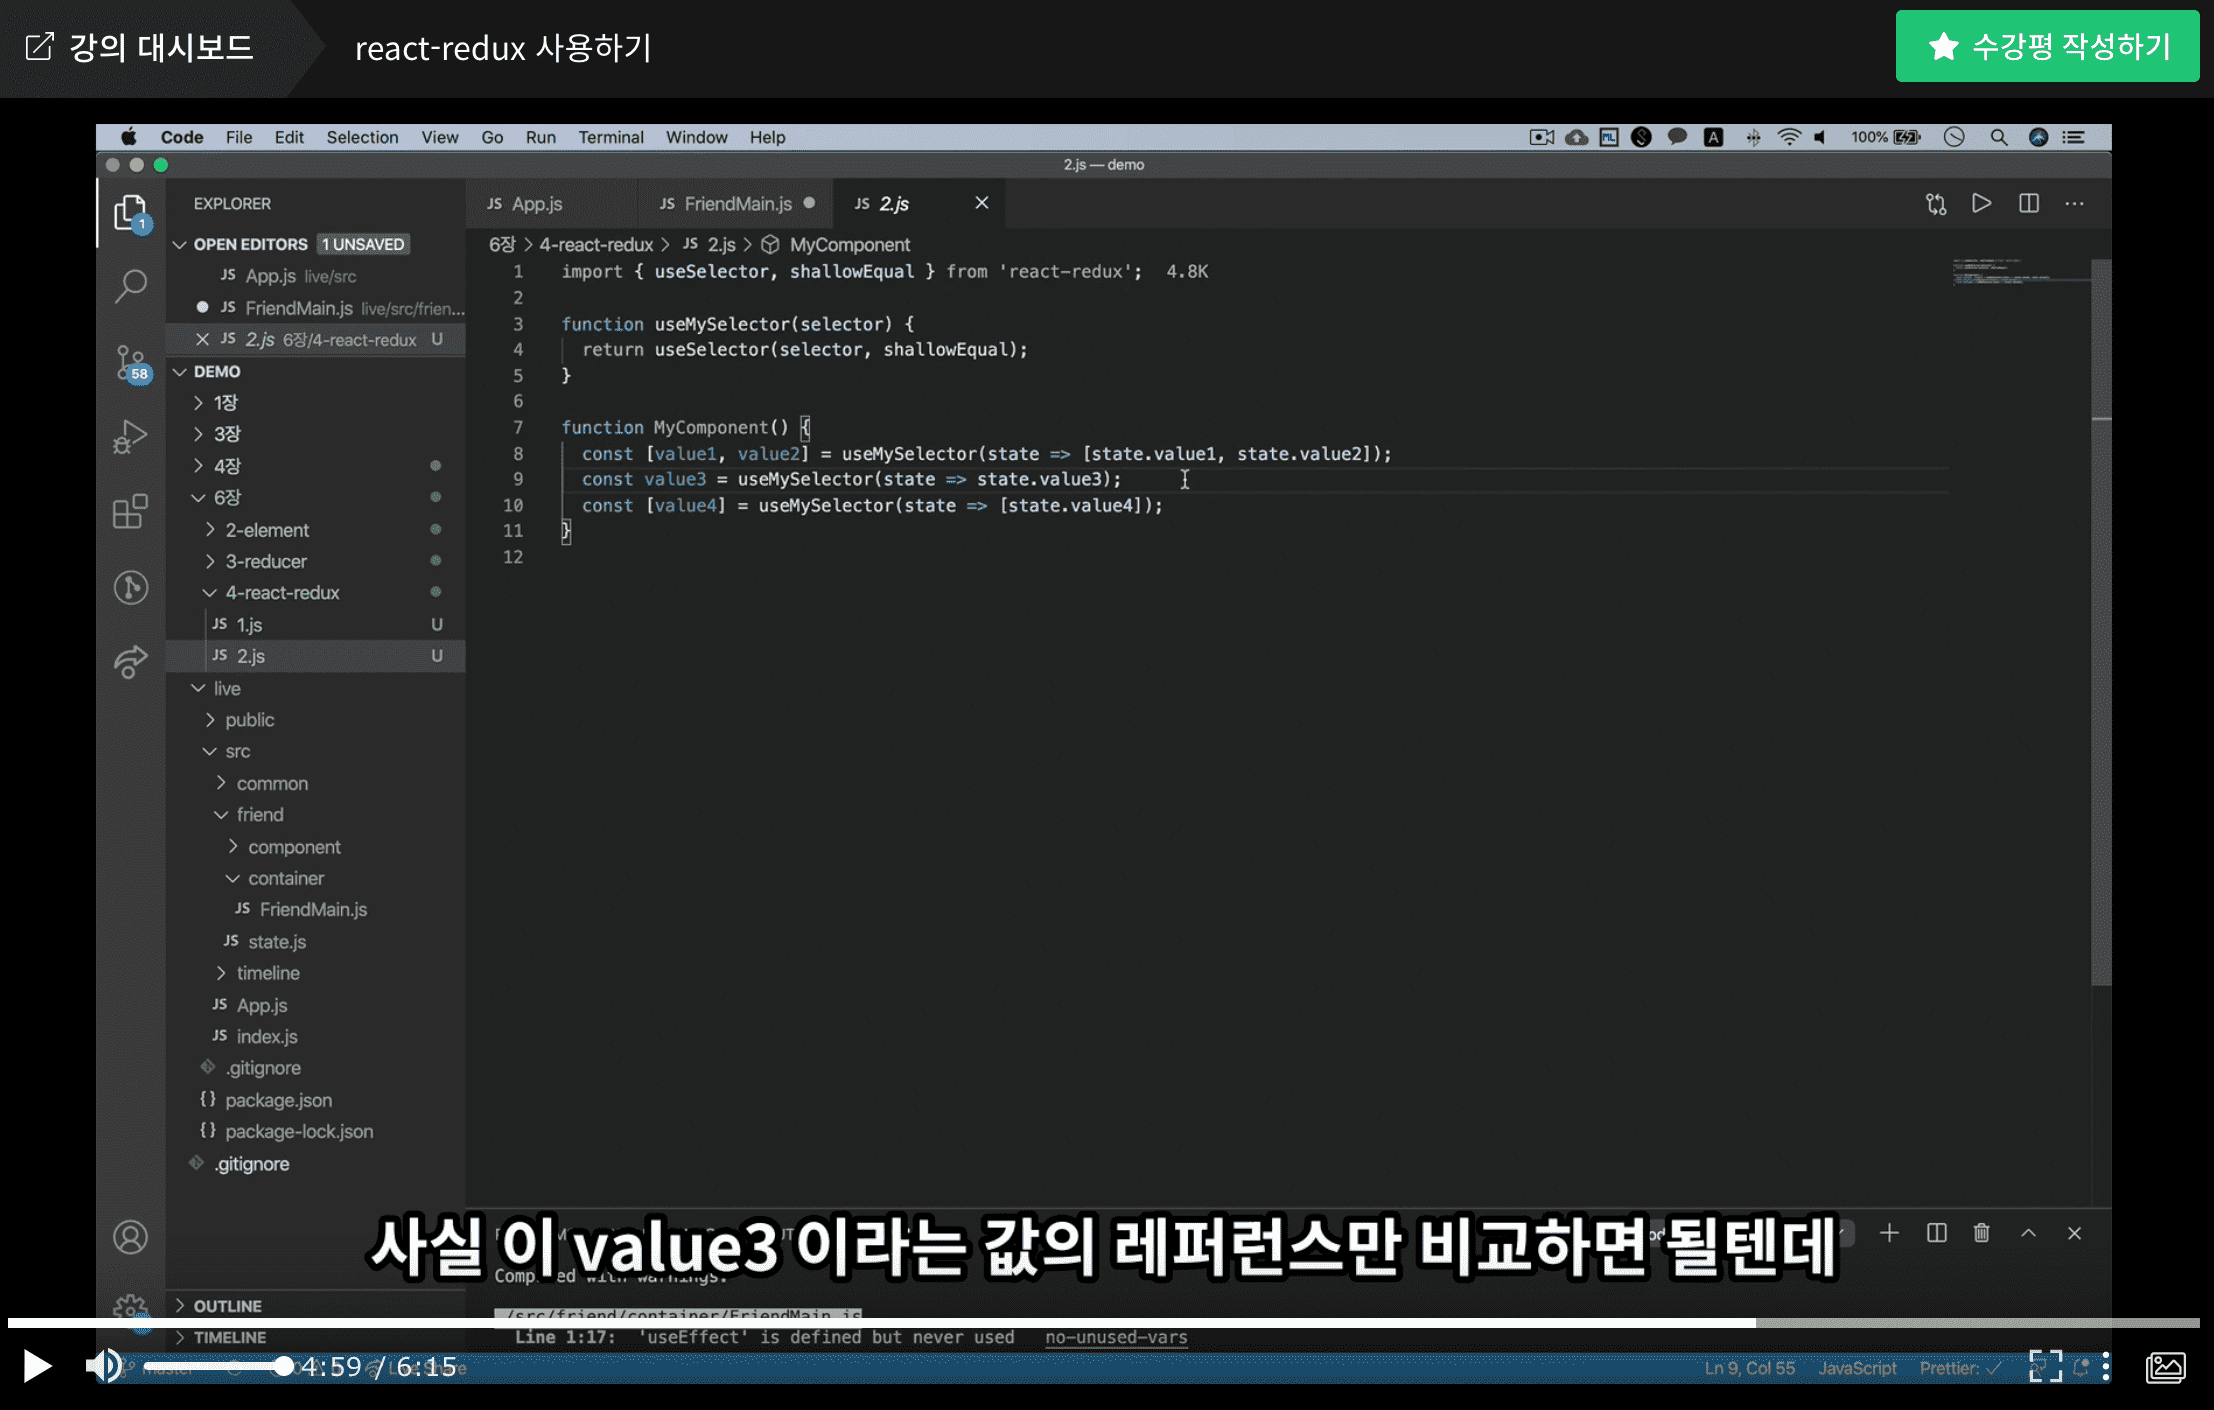Play the lecture video
The height and width of the screenshot is (1410, 2214).
(x=37, y=1366)
